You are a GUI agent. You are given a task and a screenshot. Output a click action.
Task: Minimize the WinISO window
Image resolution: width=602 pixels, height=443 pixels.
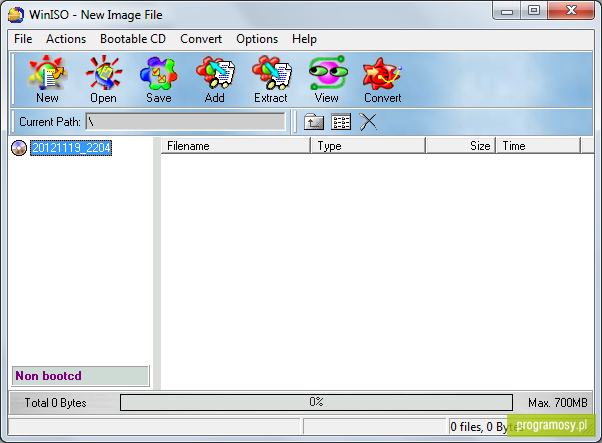pos(507,10)
